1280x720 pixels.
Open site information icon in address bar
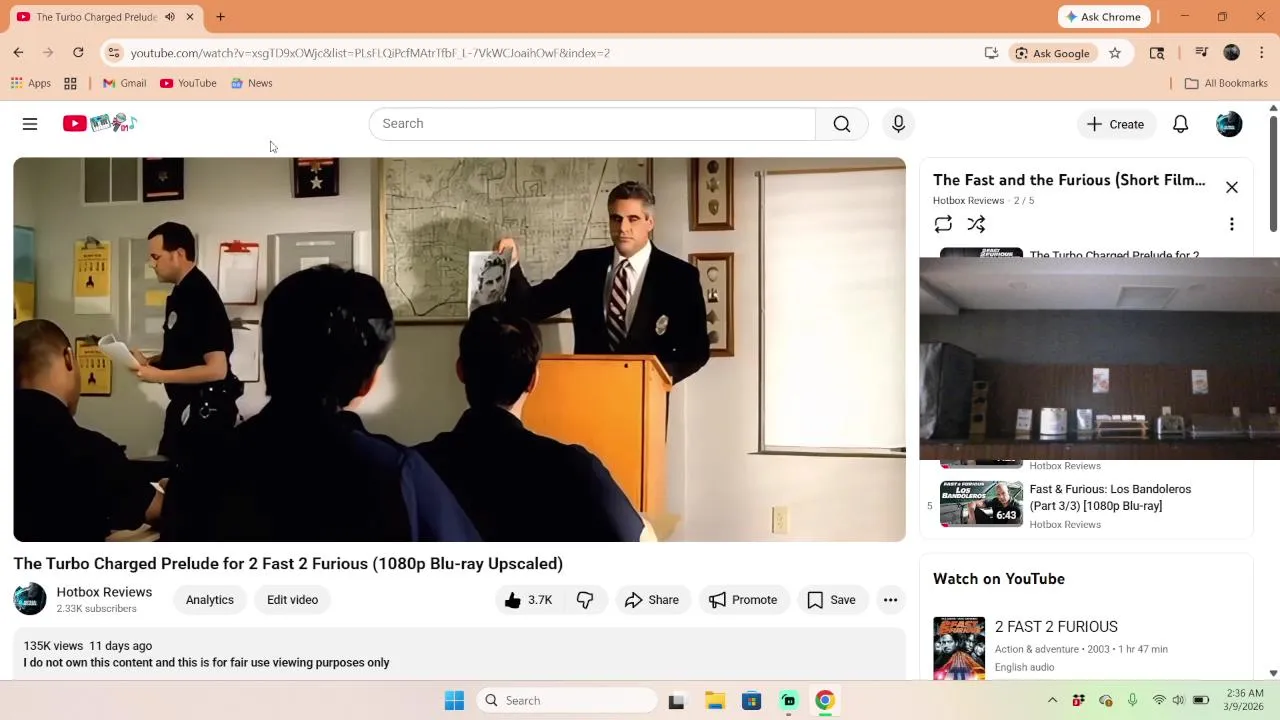(114, 53)
